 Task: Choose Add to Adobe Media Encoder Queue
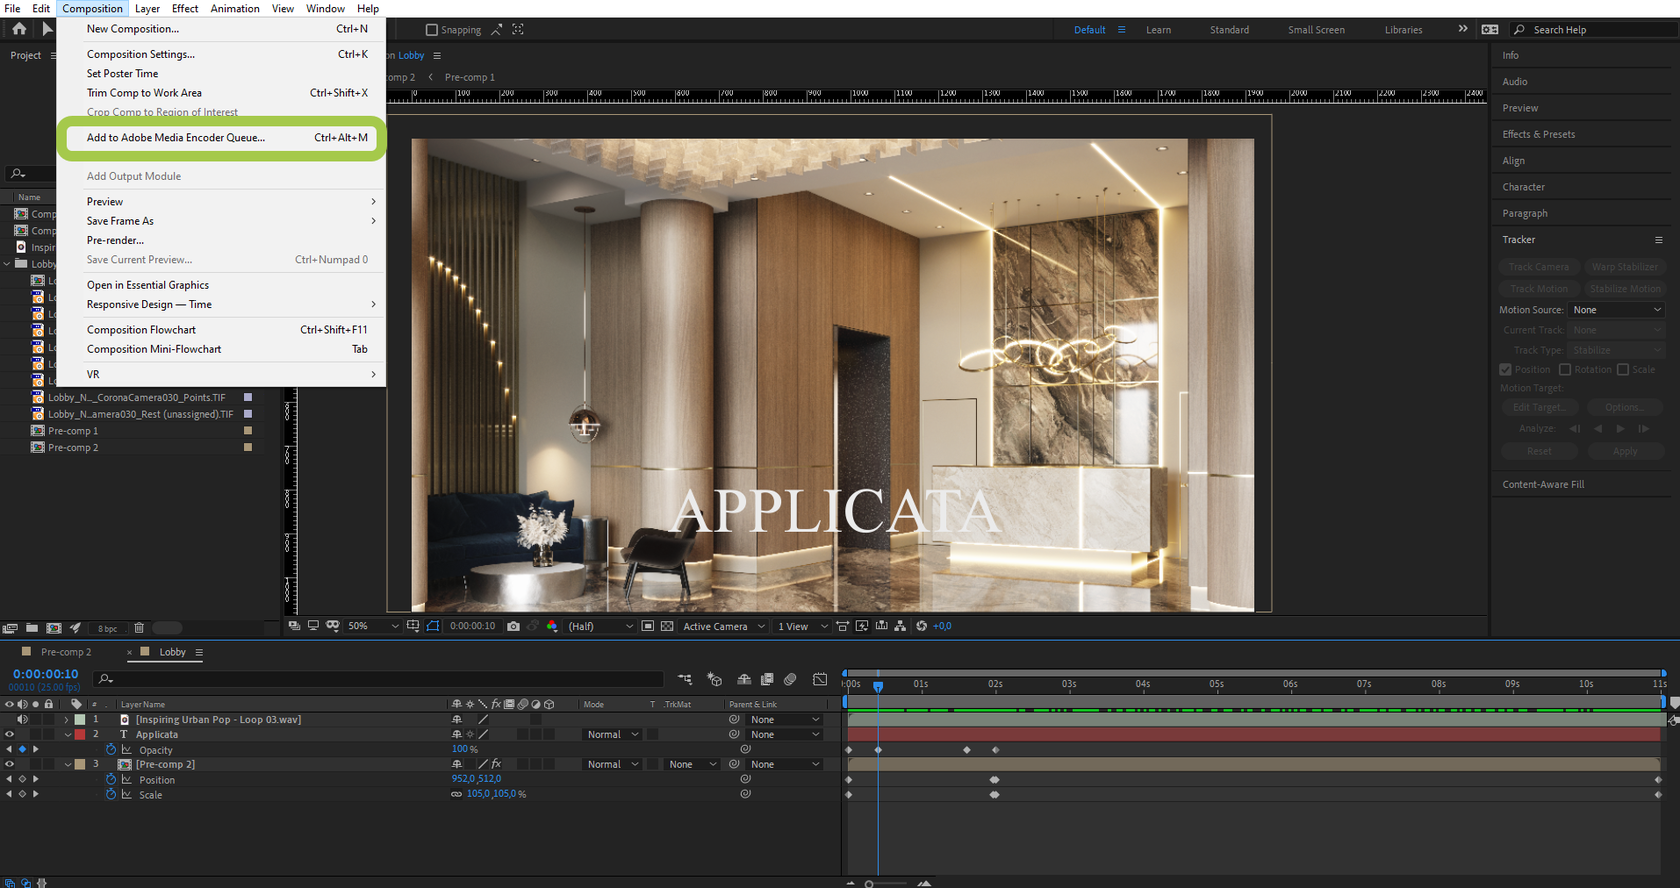(x=176, y=138)
